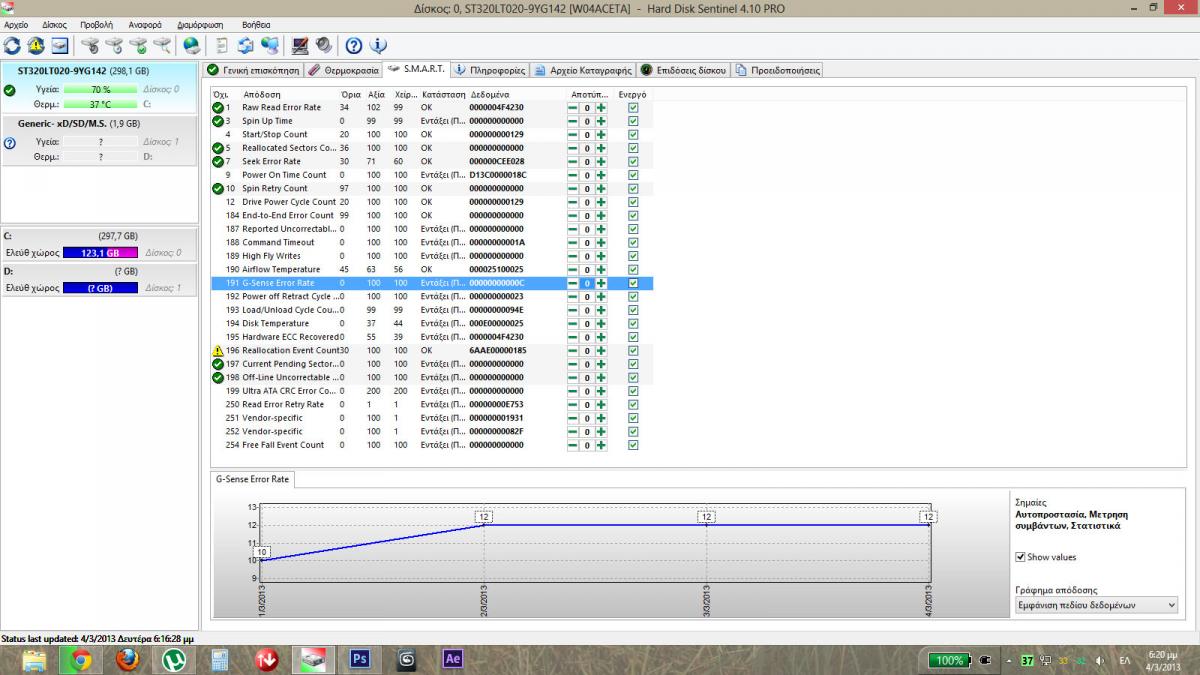Open help via the blue question mark icon
The image size is (1200, 675).
[353, 45]
